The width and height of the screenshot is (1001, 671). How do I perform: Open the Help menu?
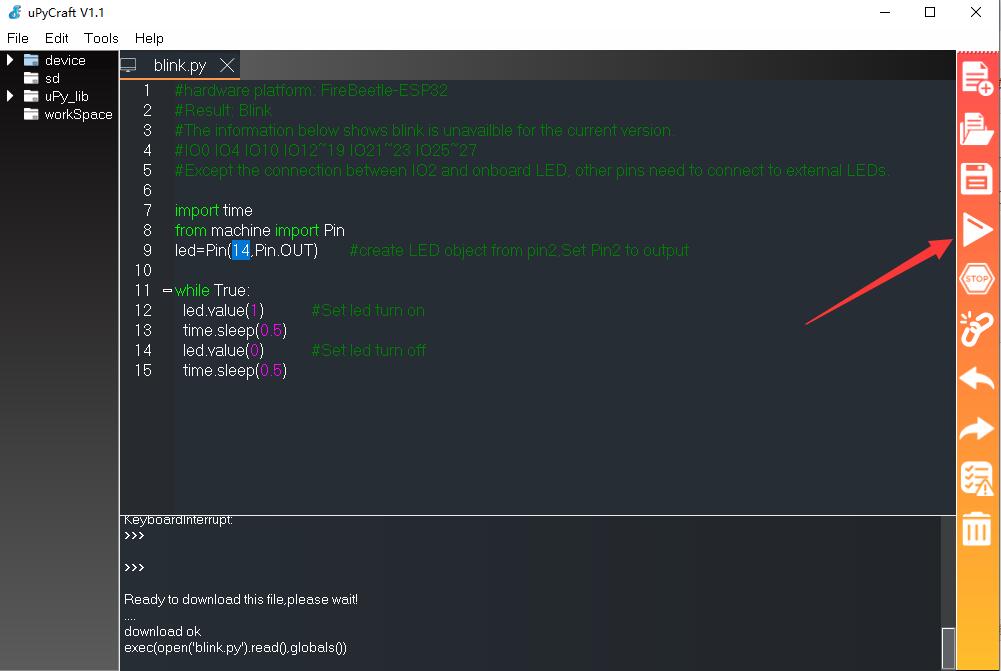pyautogui.click(x=149, y=38)
